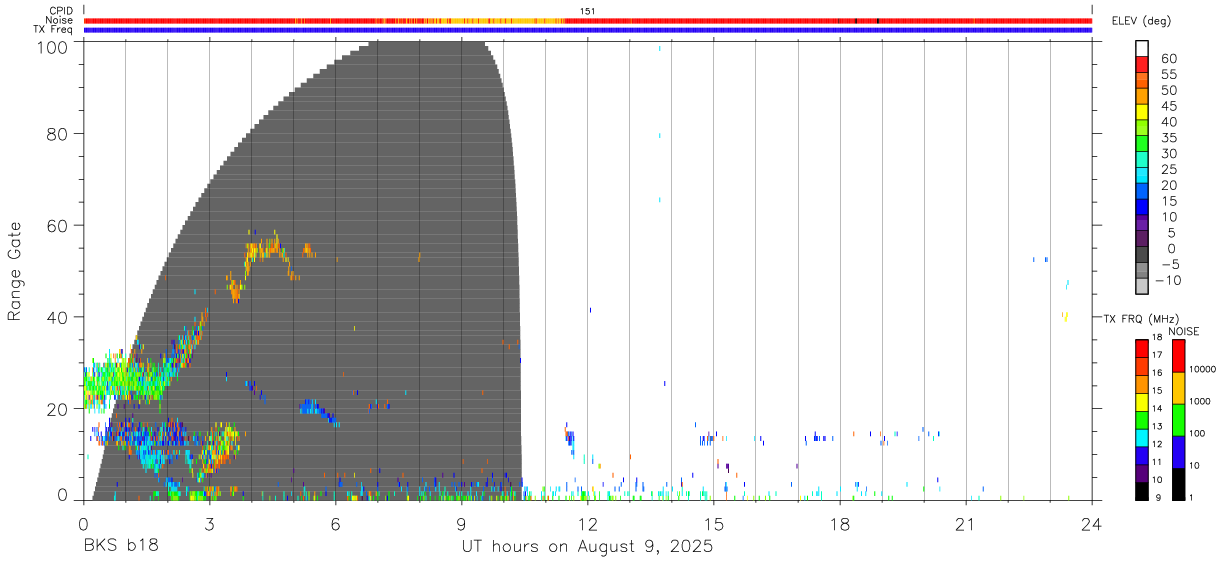The image size is (1228, 567).
Task: Click the green segment of the NOISE colorbar
Action: coord(1179,420)
